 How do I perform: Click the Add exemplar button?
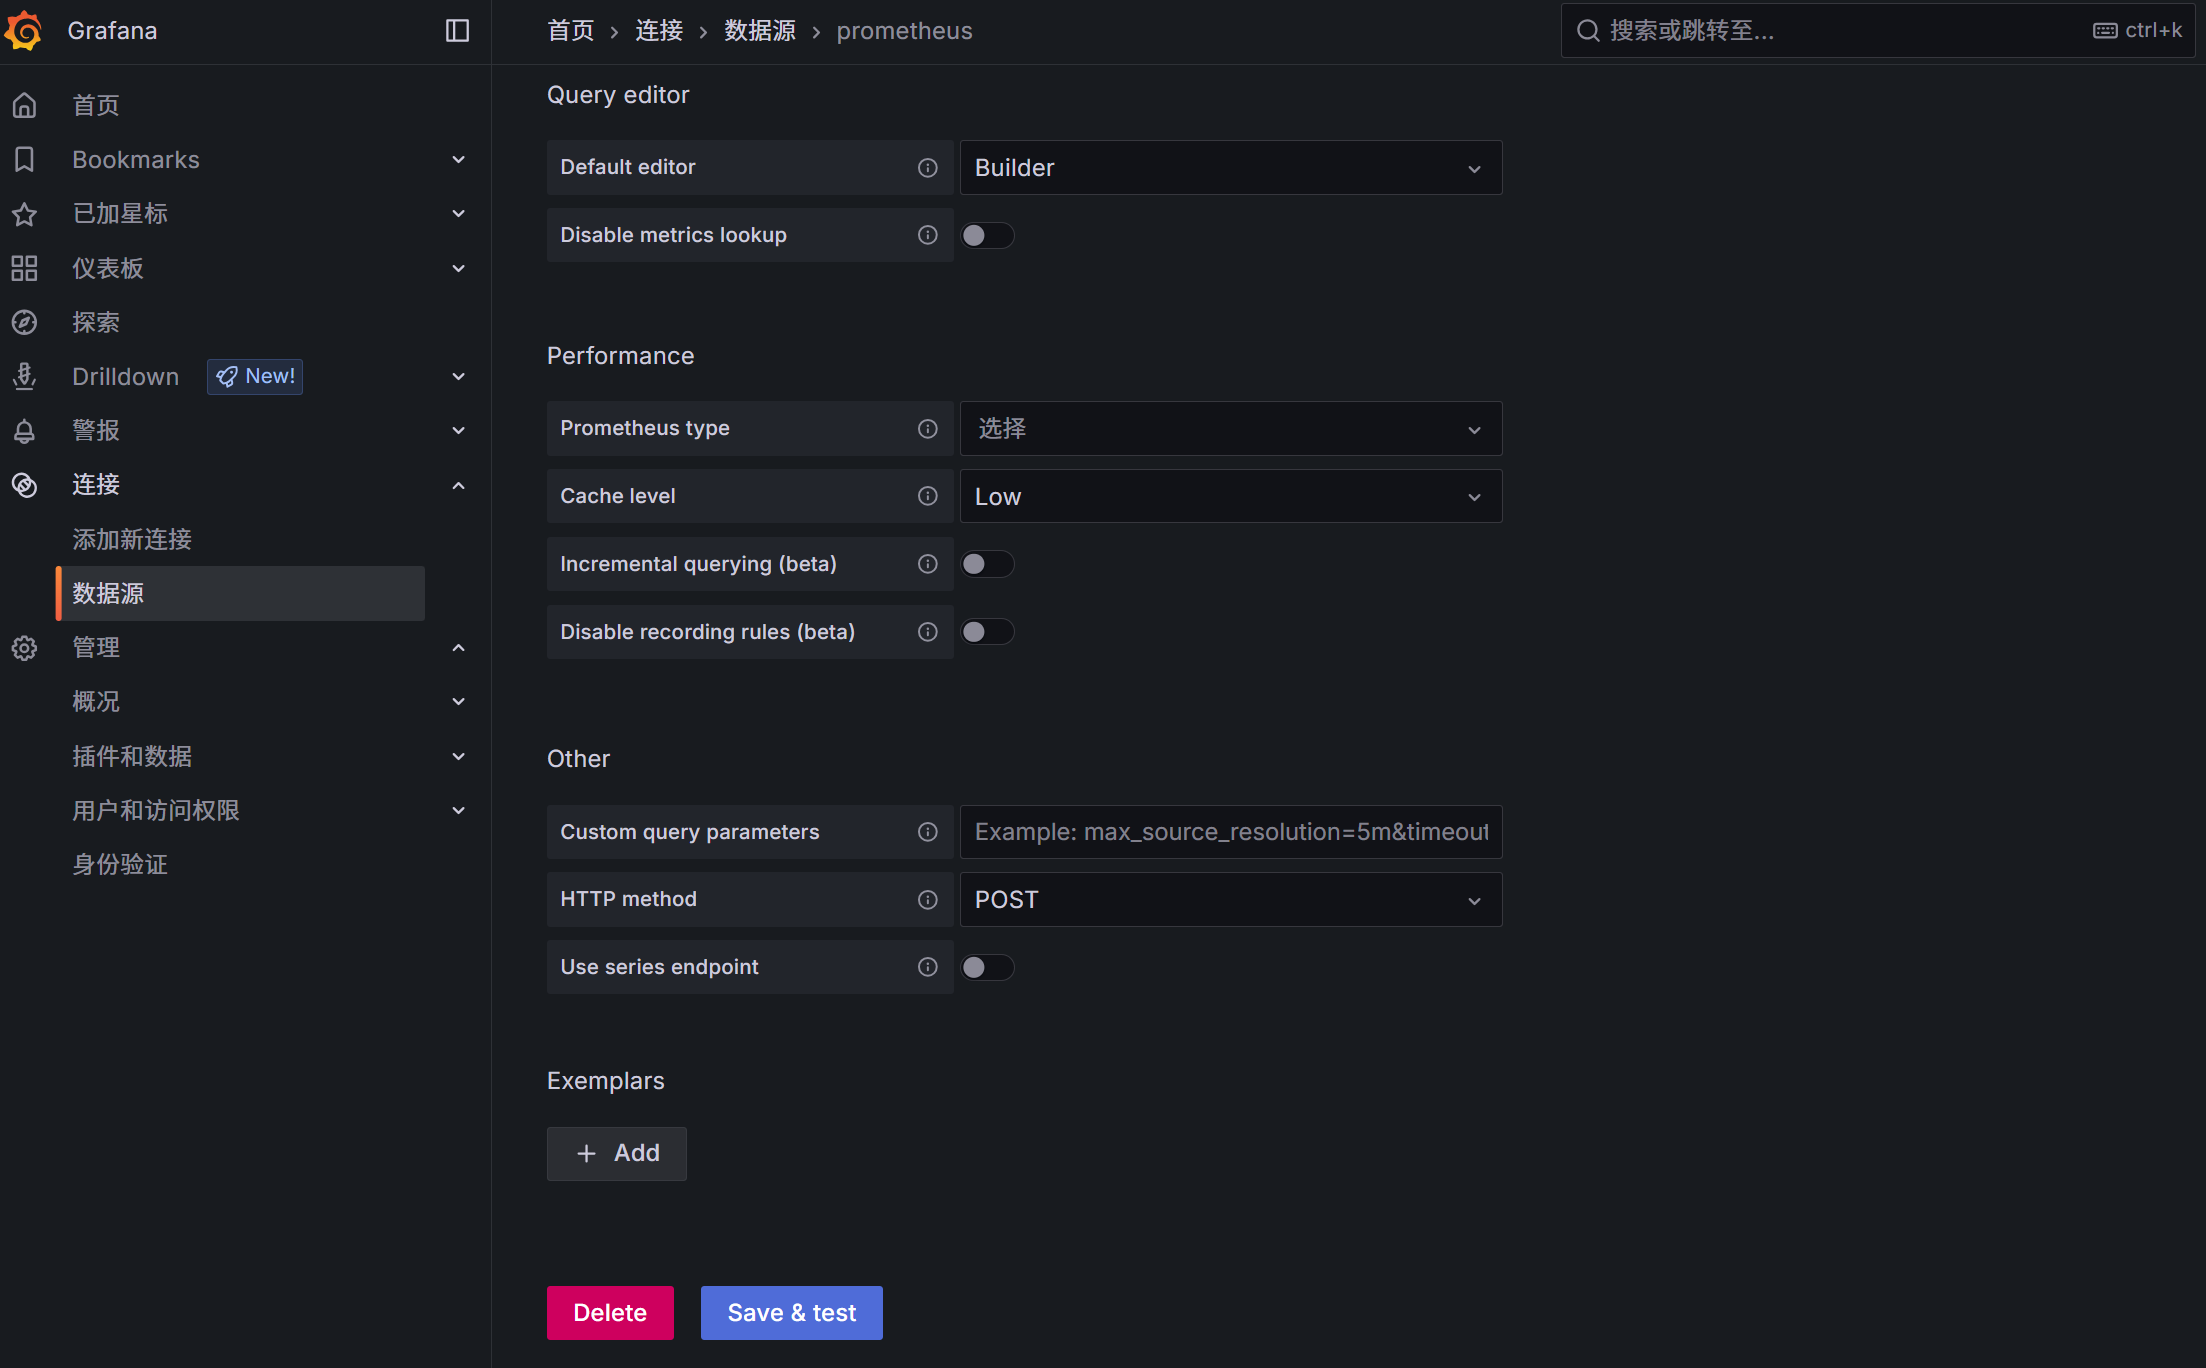(617, 1153)
